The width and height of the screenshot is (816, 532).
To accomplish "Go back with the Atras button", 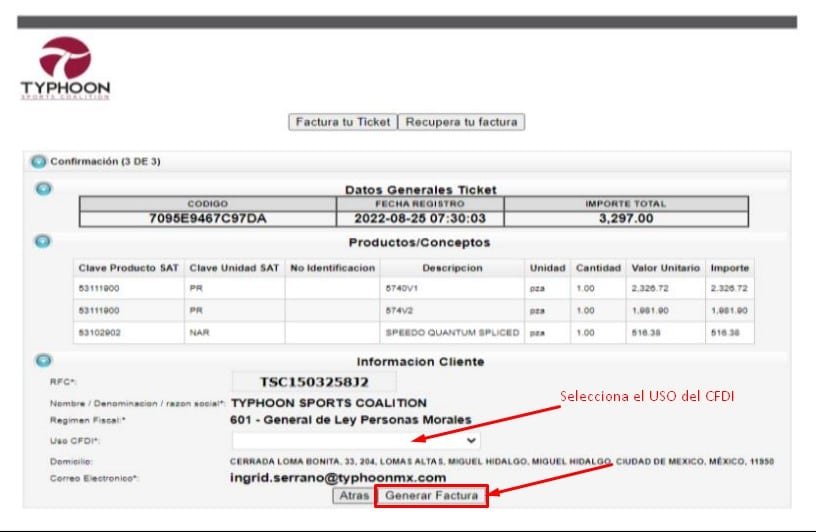I will [x=354, y=496].
